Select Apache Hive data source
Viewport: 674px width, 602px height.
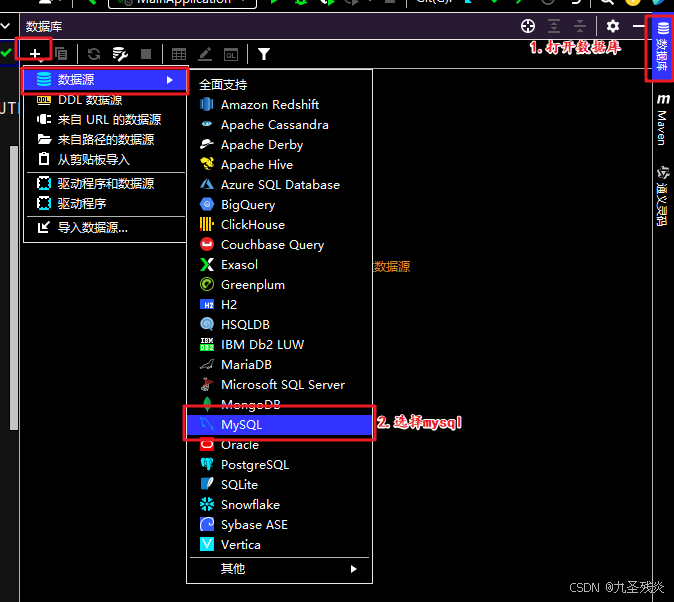[x=279, y=165]
